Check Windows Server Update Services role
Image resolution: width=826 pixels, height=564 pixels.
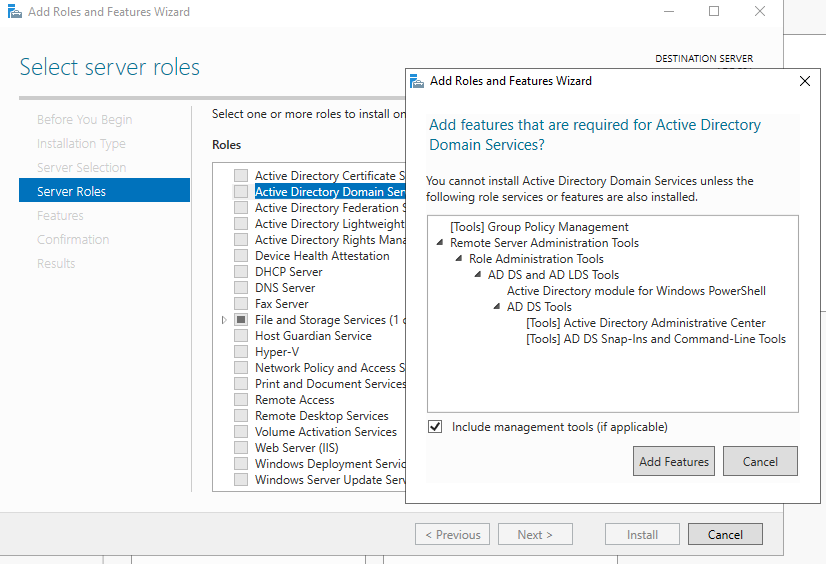[241, 480]
